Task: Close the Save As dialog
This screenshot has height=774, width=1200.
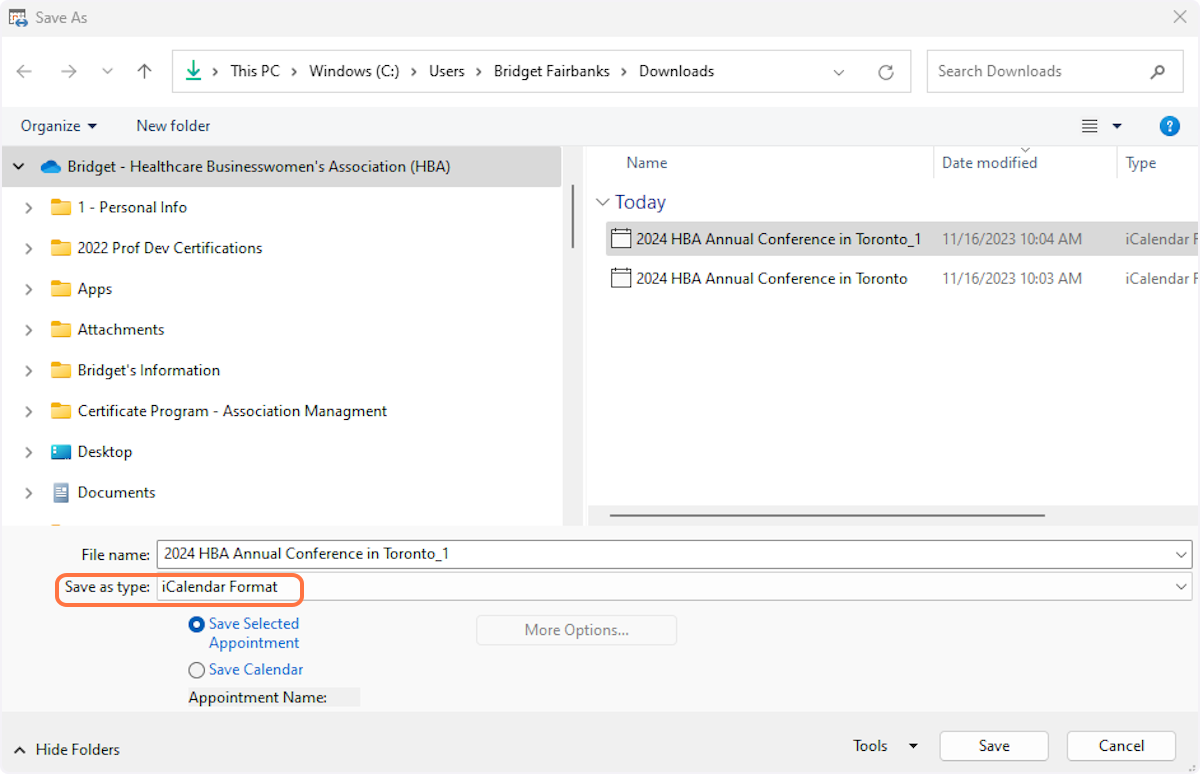Action: pyautogui.click(x=1179, y=17)
